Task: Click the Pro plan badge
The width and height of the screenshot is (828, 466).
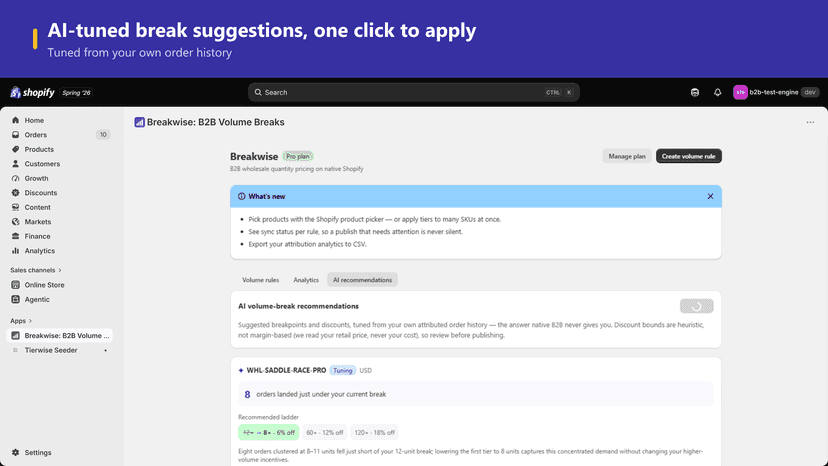Action: (x=298, y=156)
